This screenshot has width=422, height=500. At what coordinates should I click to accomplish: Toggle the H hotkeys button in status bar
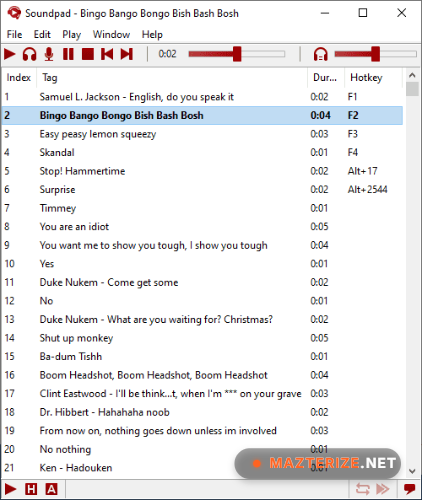point(31,489)
